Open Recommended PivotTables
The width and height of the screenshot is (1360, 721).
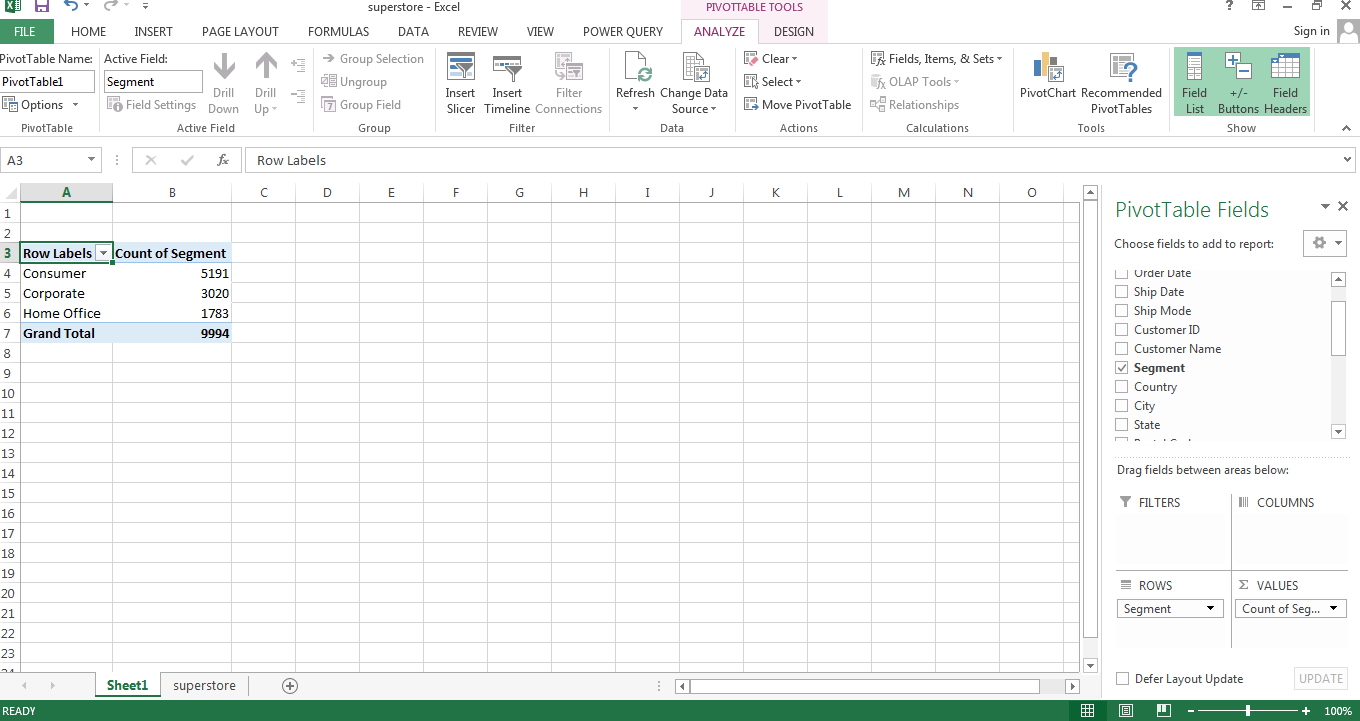coord(1121,70)
